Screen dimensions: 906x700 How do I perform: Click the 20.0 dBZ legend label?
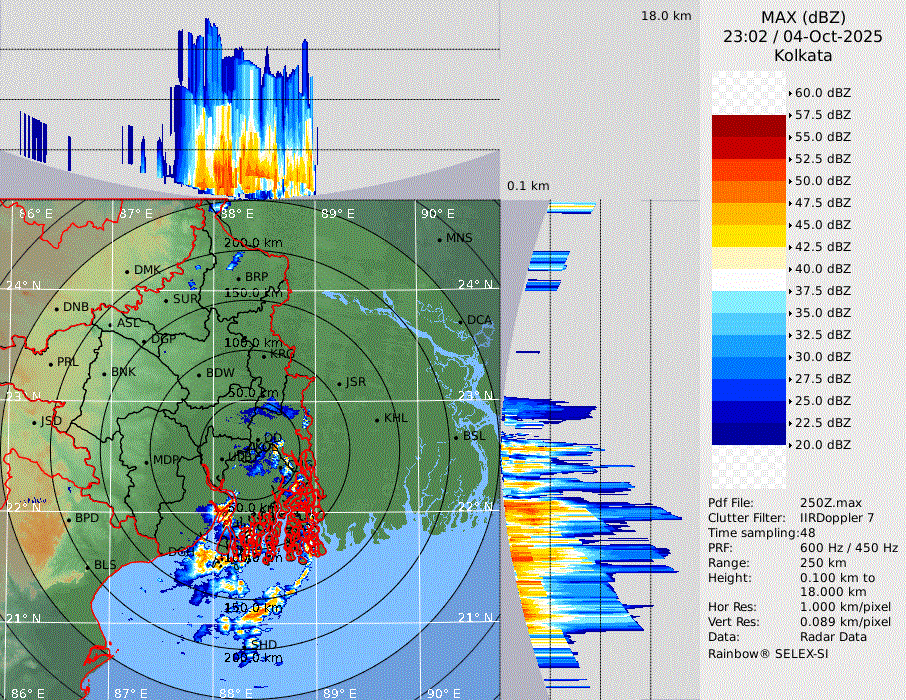[822, 445]
